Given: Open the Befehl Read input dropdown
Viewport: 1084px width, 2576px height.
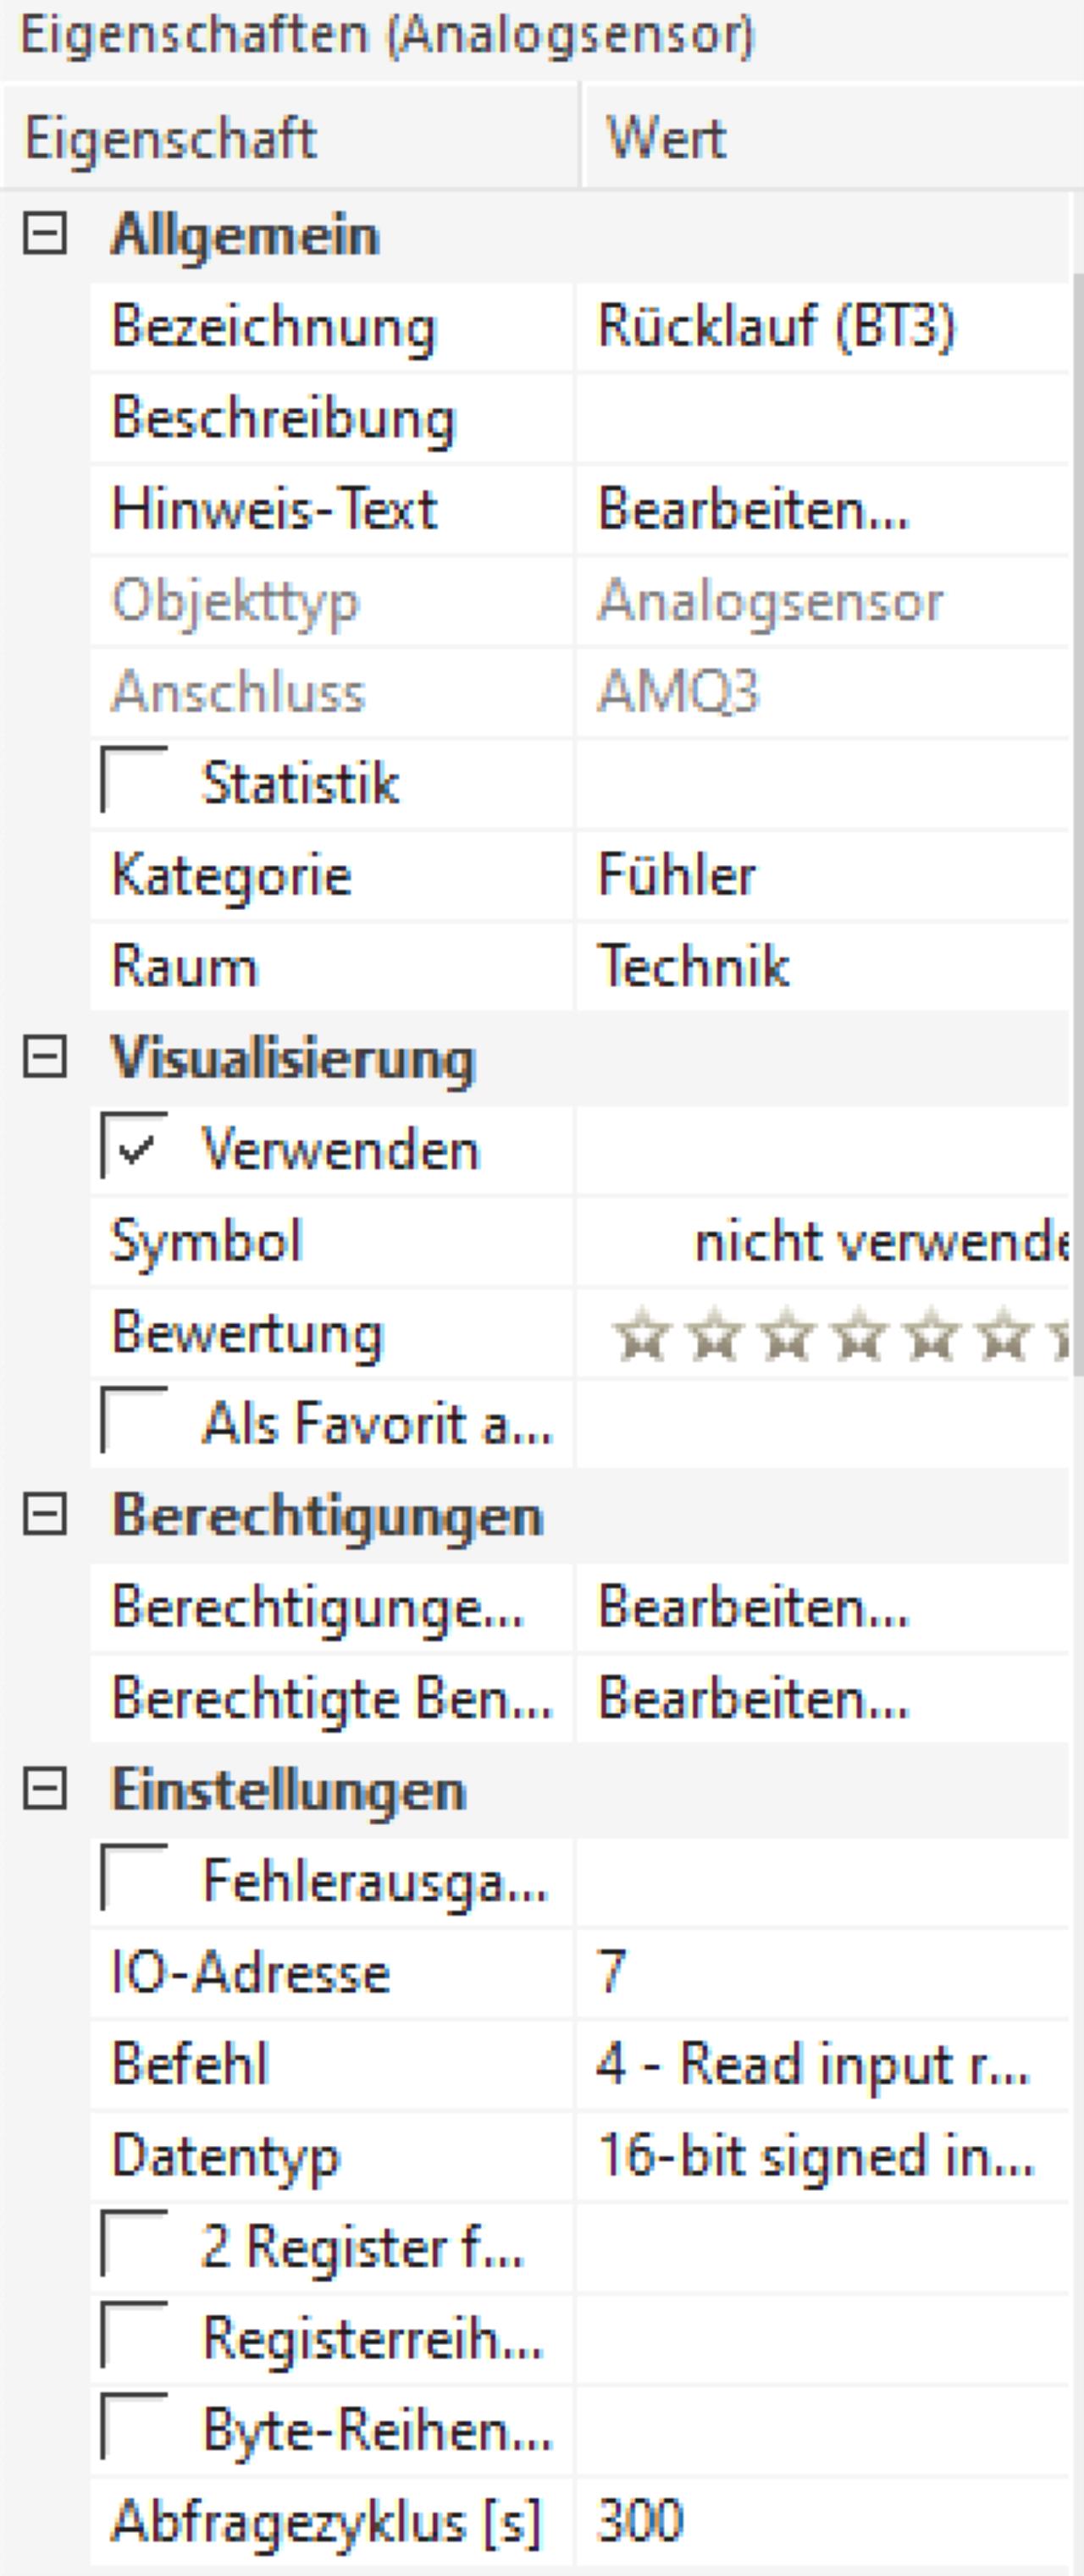Looking at the screenshot, I should click(x=822, y=2064).
